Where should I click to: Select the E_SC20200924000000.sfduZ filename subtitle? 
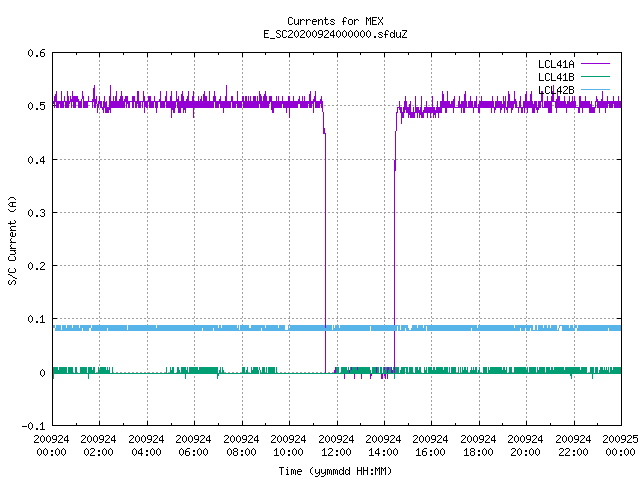335,34
